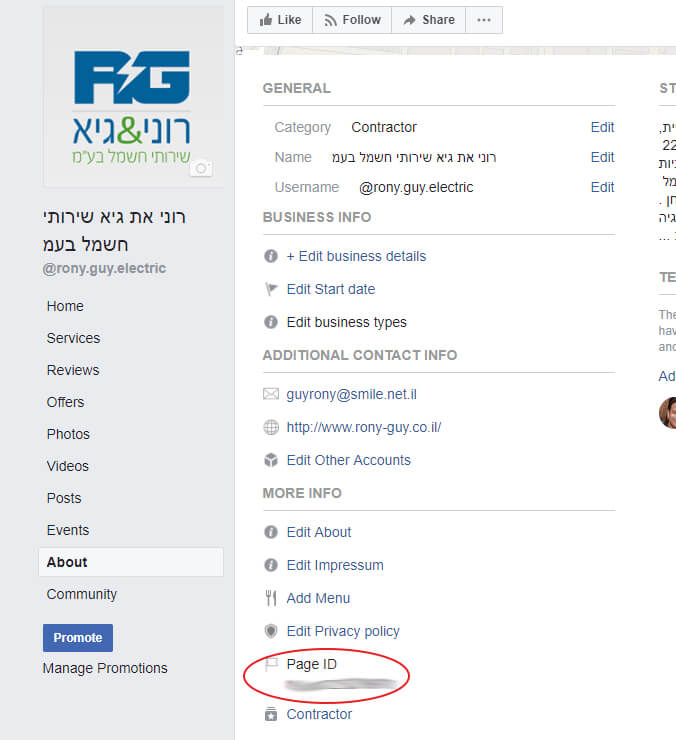Screen dimensions: 676x740
Task: Click the Like button with thumbs-up
Action: pos(280,20)
